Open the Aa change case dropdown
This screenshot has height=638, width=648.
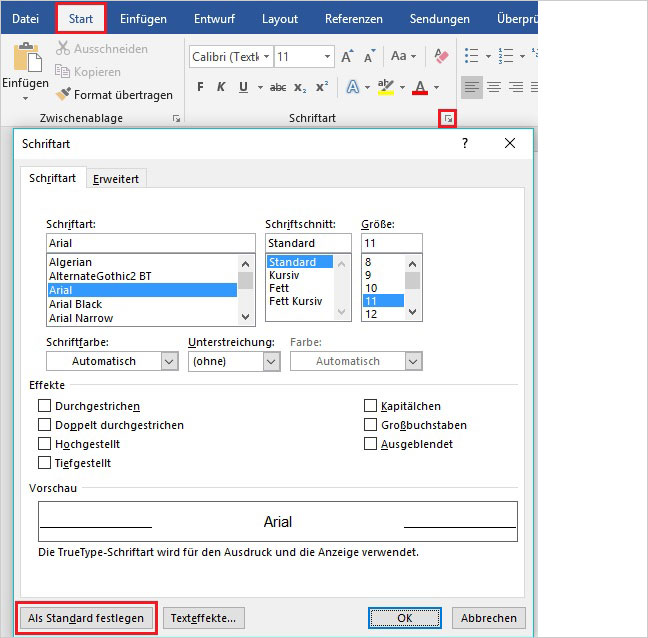click(x=403, y=56)
